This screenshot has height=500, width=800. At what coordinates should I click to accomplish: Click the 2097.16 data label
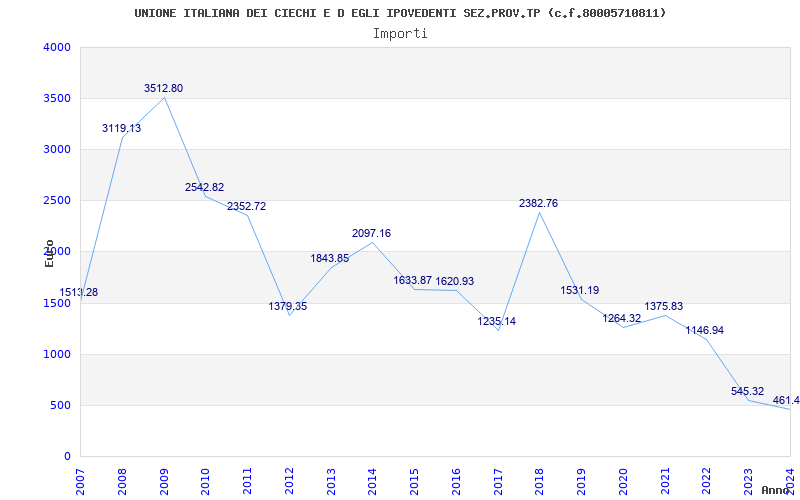point(371,233)
